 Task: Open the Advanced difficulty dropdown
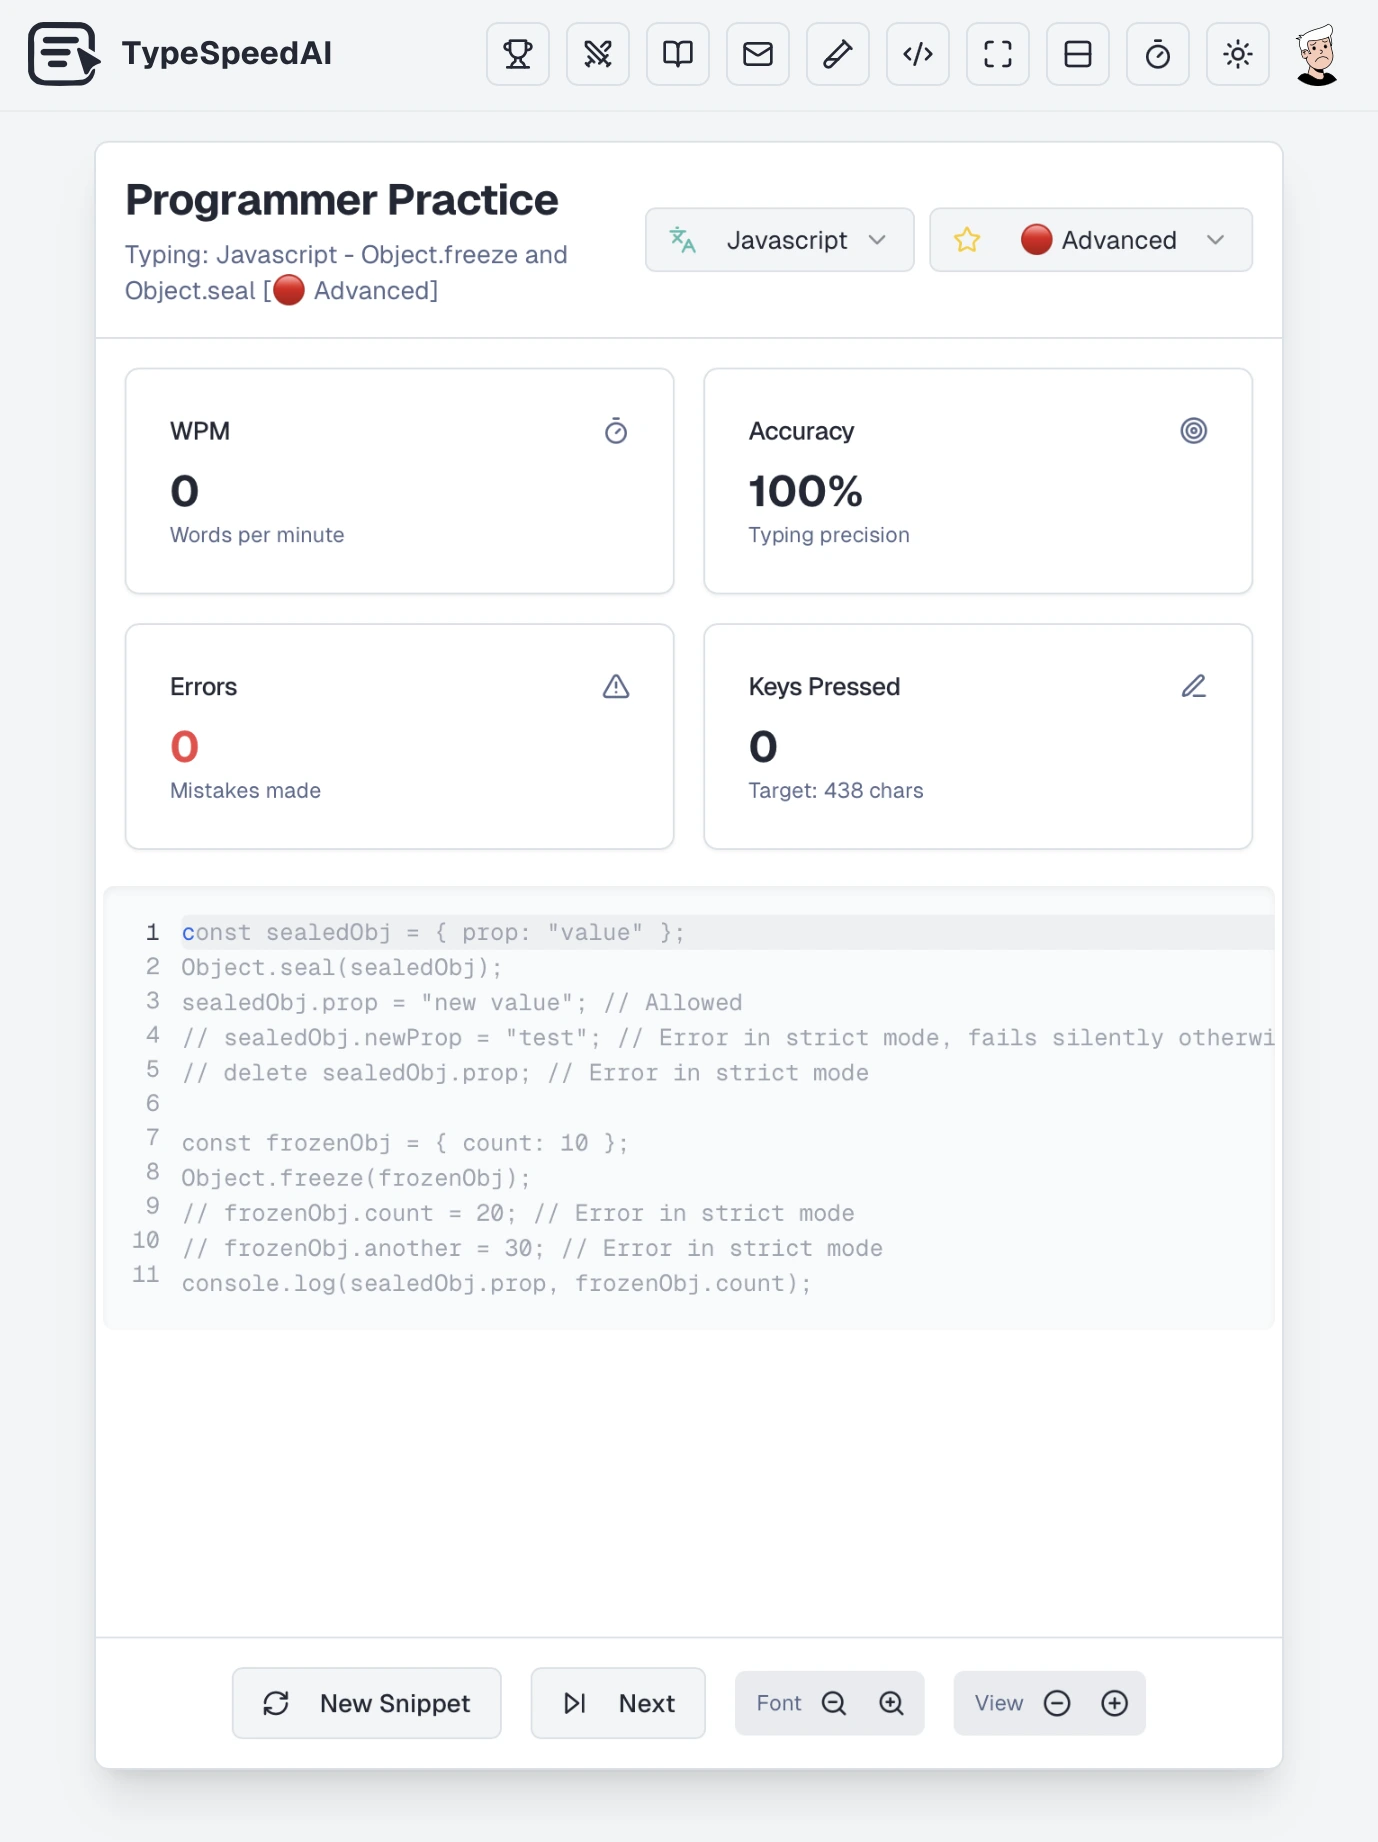point(1120,240)
